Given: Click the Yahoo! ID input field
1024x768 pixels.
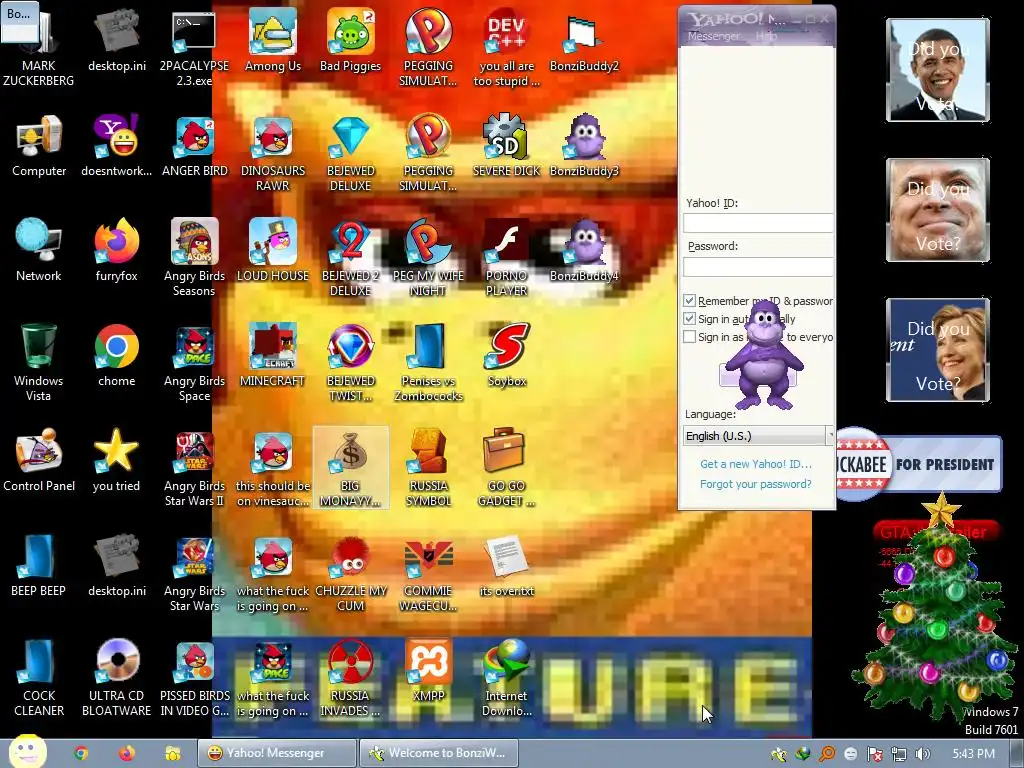Looking at the screenshot, I should coord(758,223).
